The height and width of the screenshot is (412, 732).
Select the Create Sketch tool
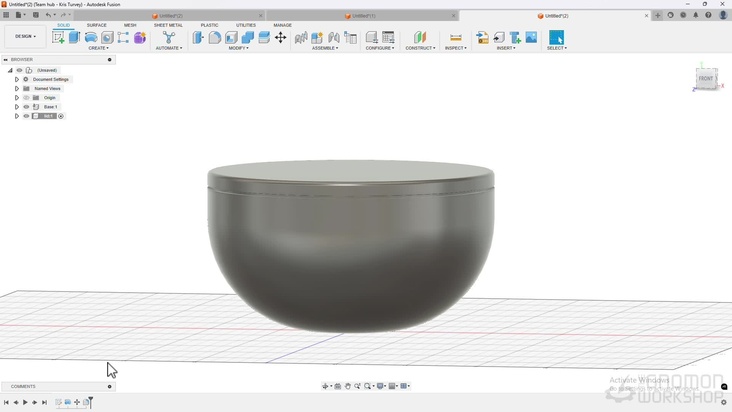58,37
